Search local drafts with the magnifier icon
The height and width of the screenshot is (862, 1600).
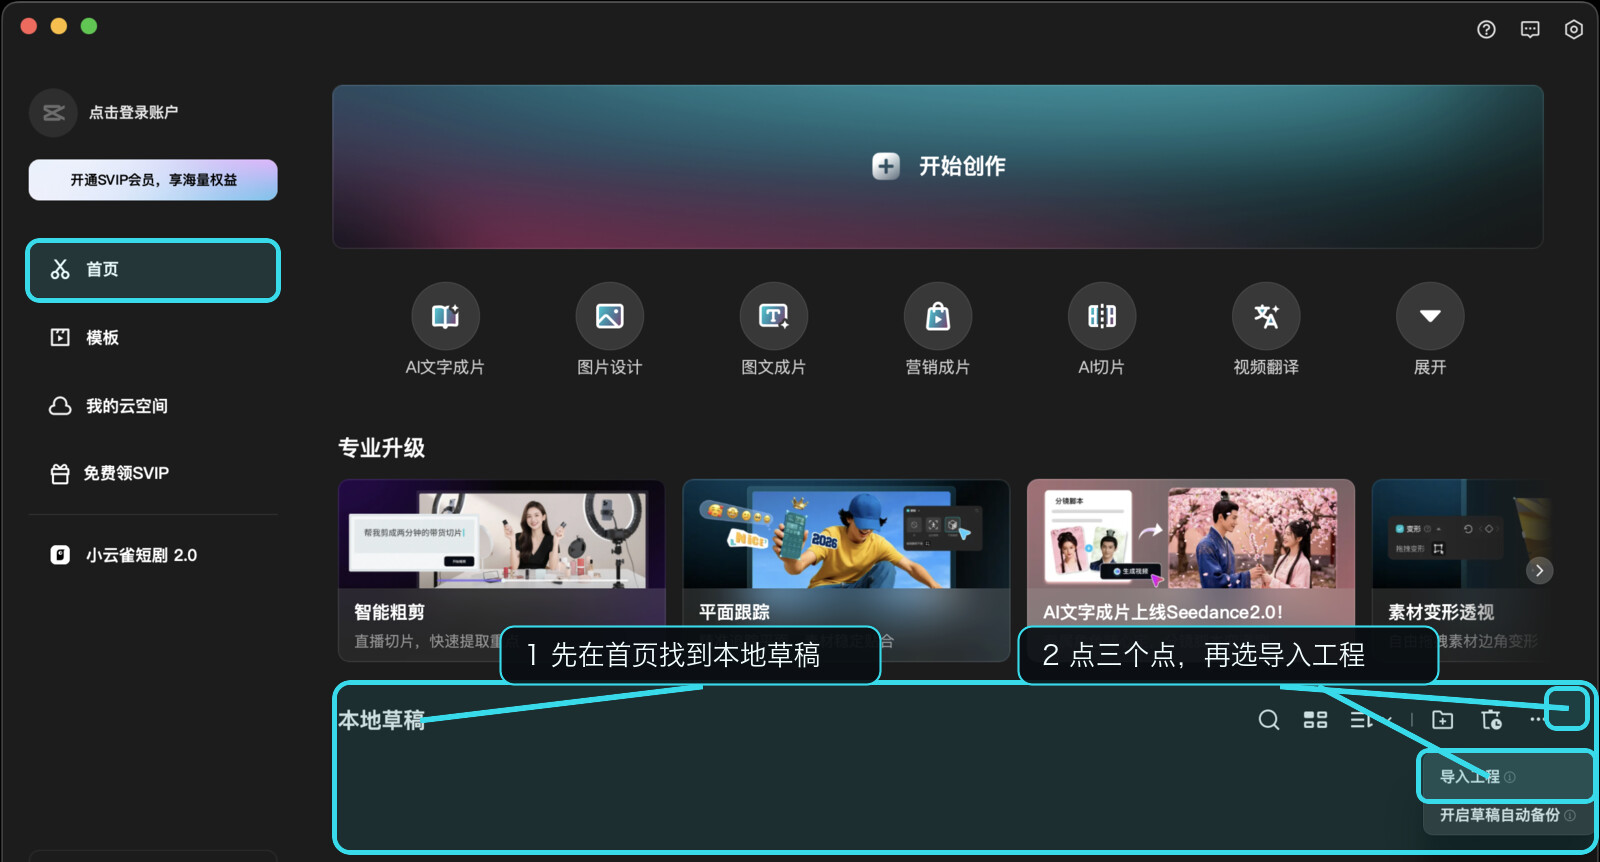point(1269,720)
